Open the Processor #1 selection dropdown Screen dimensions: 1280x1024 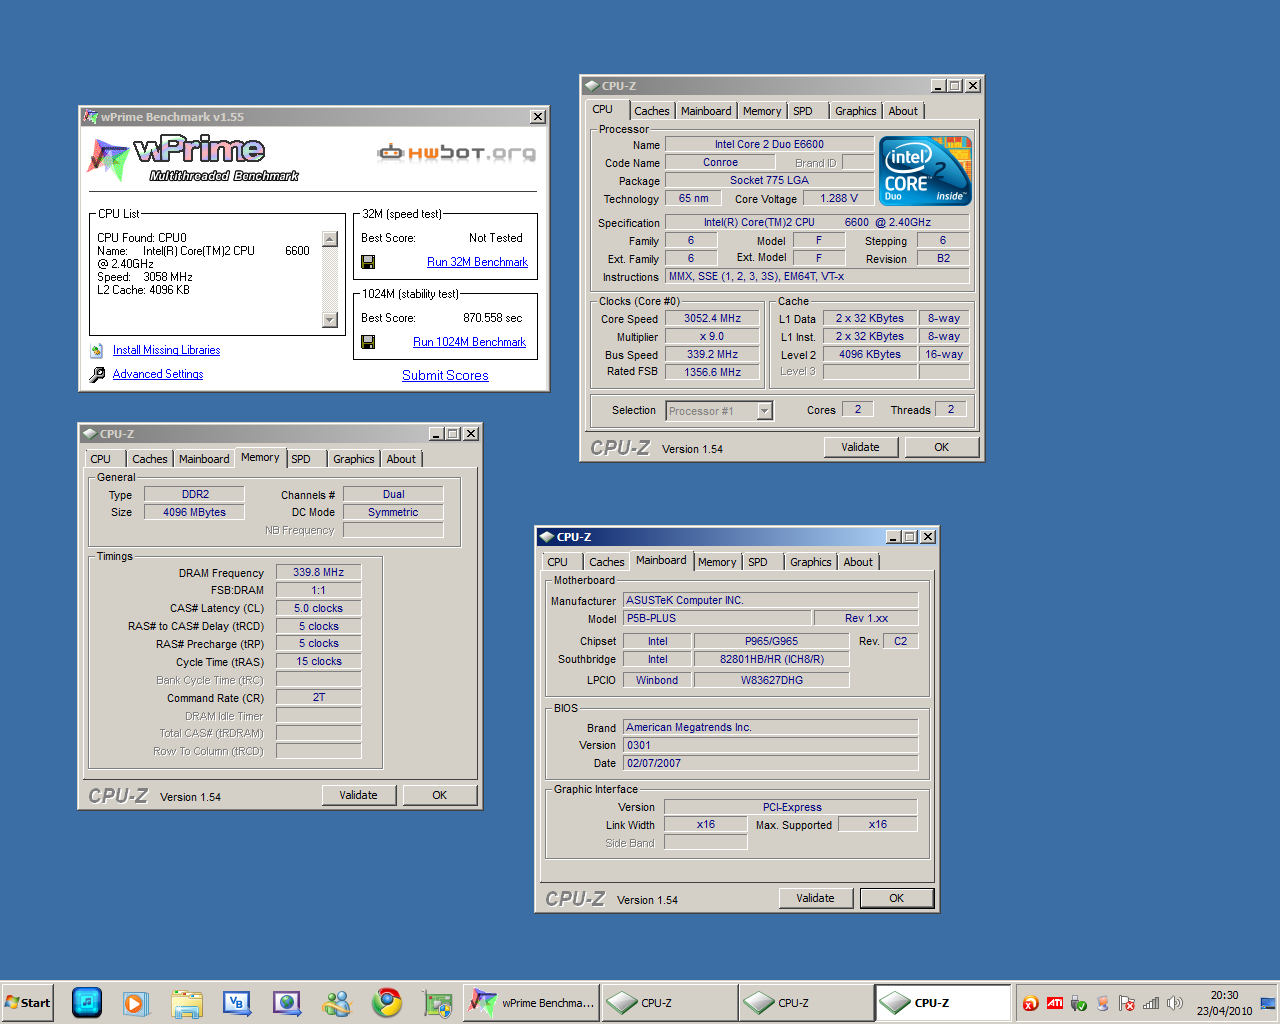tap(765, 411)
